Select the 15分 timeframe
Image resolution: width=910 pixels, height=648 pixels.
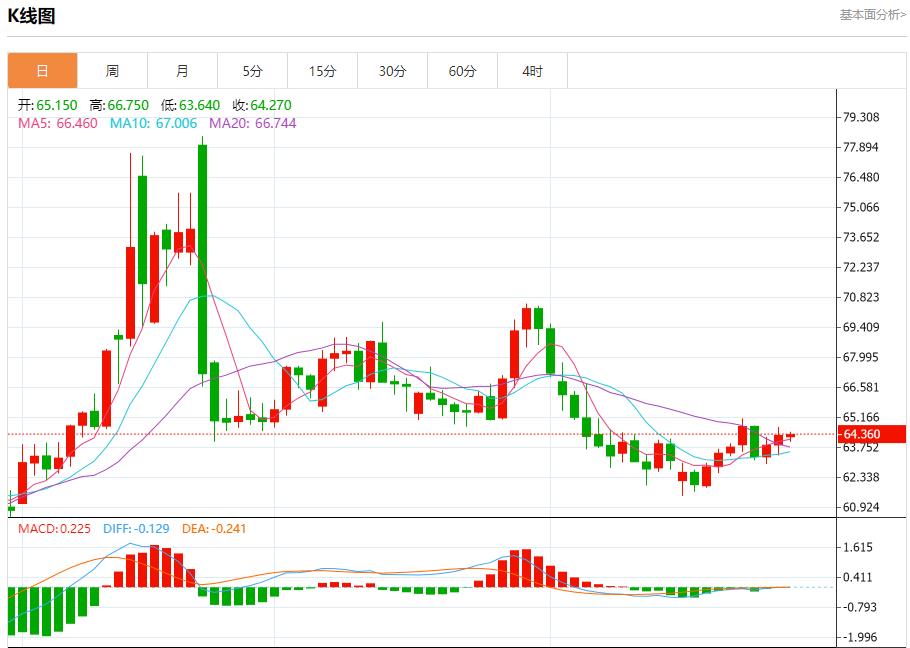click(x=322, y=70)
